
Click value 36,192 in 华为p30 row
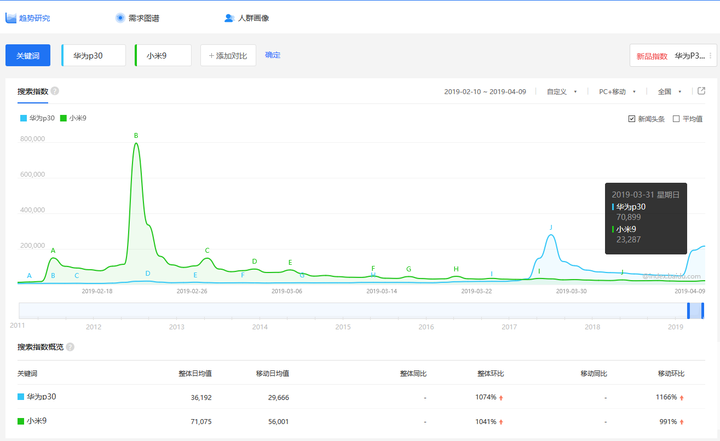201,397
